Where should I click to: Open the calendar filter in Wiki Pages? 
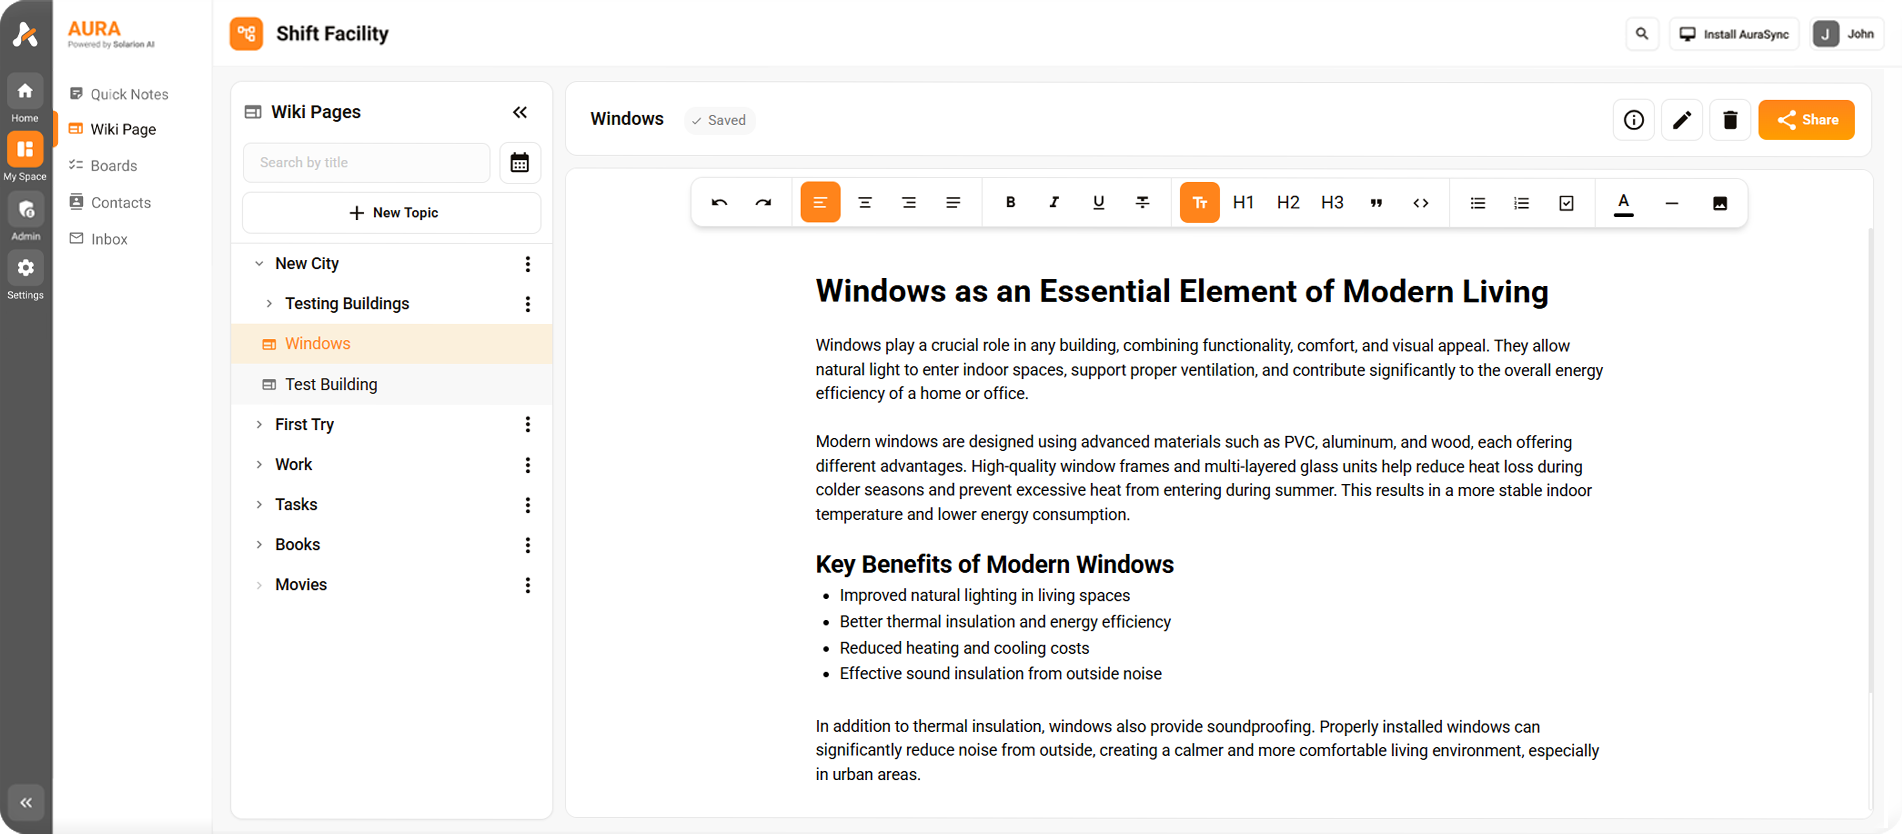coord(519,163)
